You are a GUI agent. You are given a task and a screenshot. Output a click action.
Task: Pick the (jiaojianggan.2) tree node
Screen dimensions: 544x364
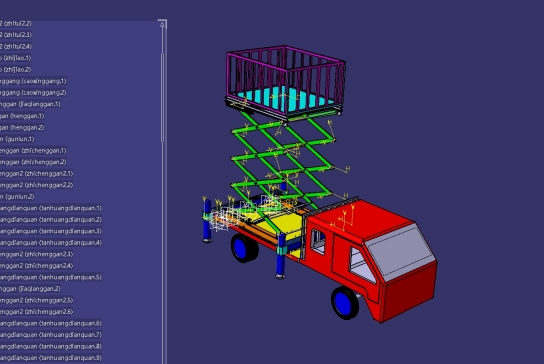tap(30, 288)
